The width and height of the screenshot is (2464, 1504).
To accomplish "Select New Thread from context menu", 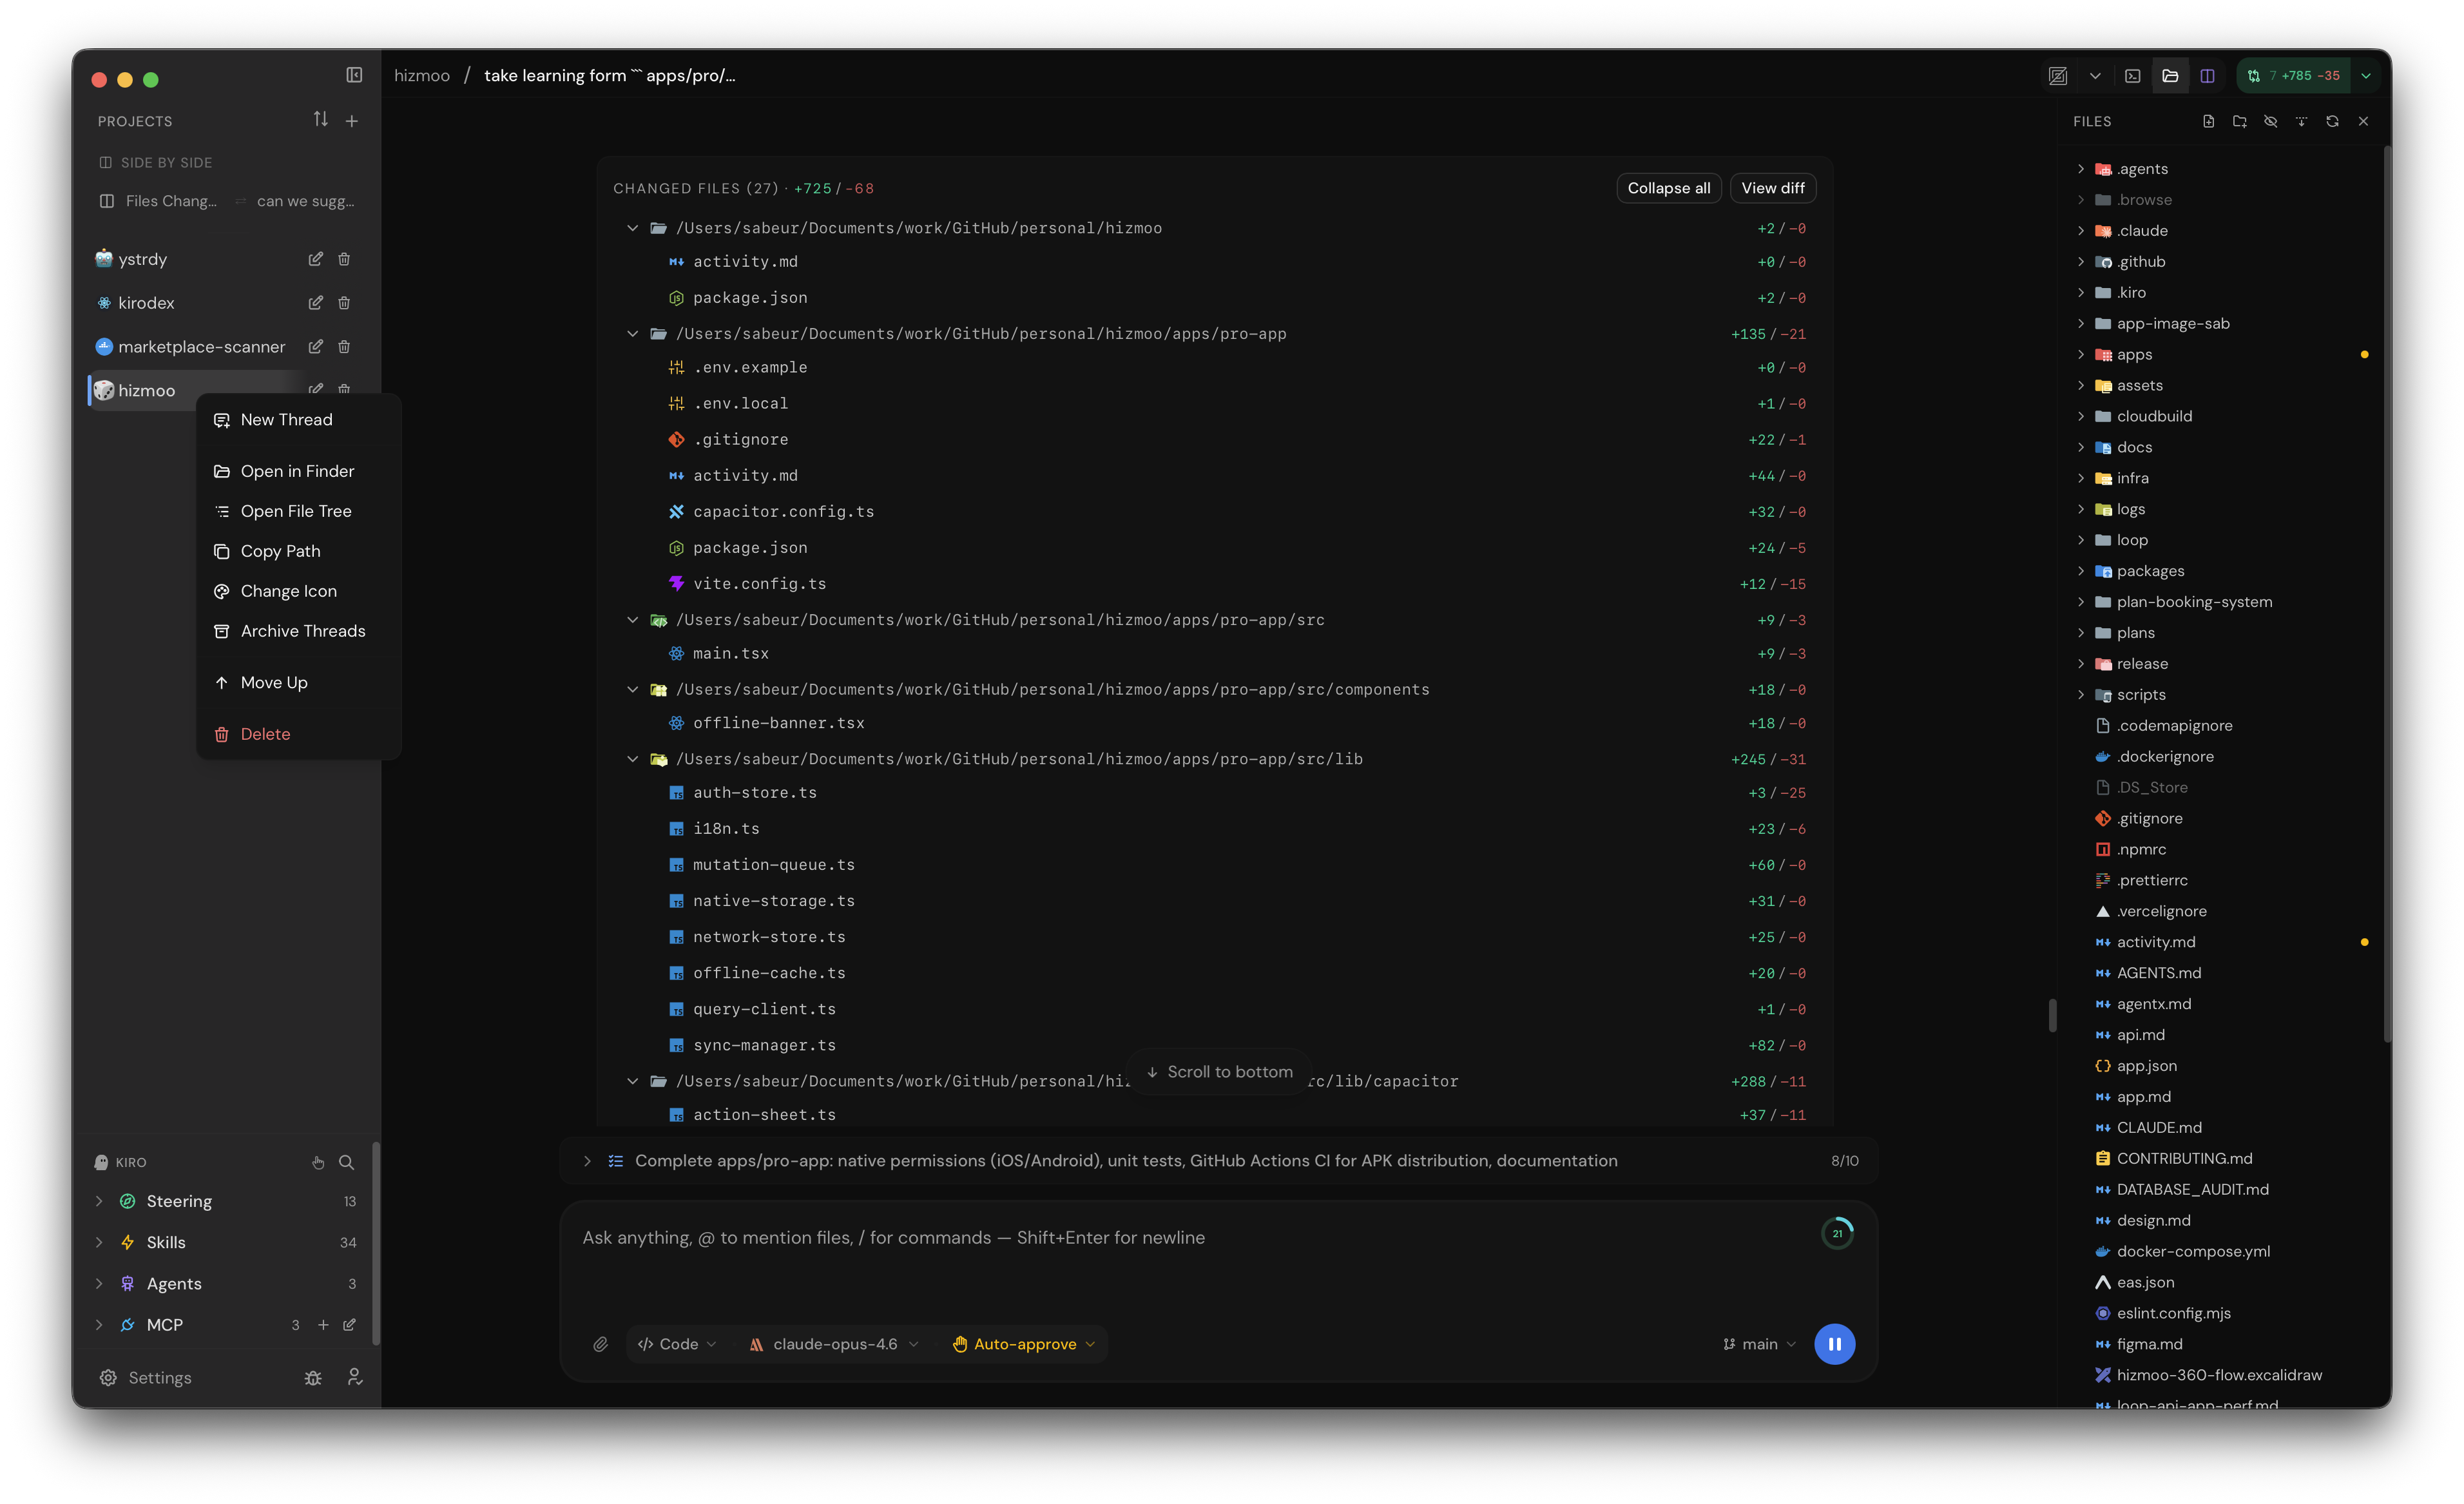I will pos(298,420).
